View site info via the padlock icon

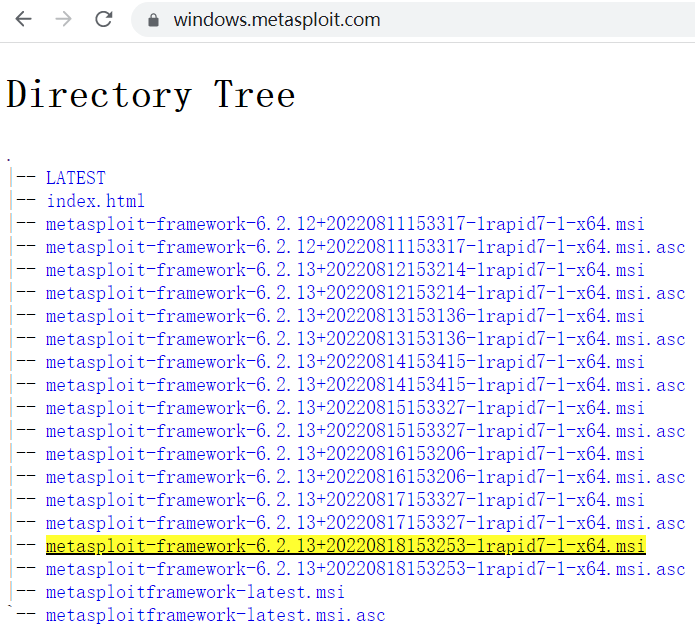(153, 20)
